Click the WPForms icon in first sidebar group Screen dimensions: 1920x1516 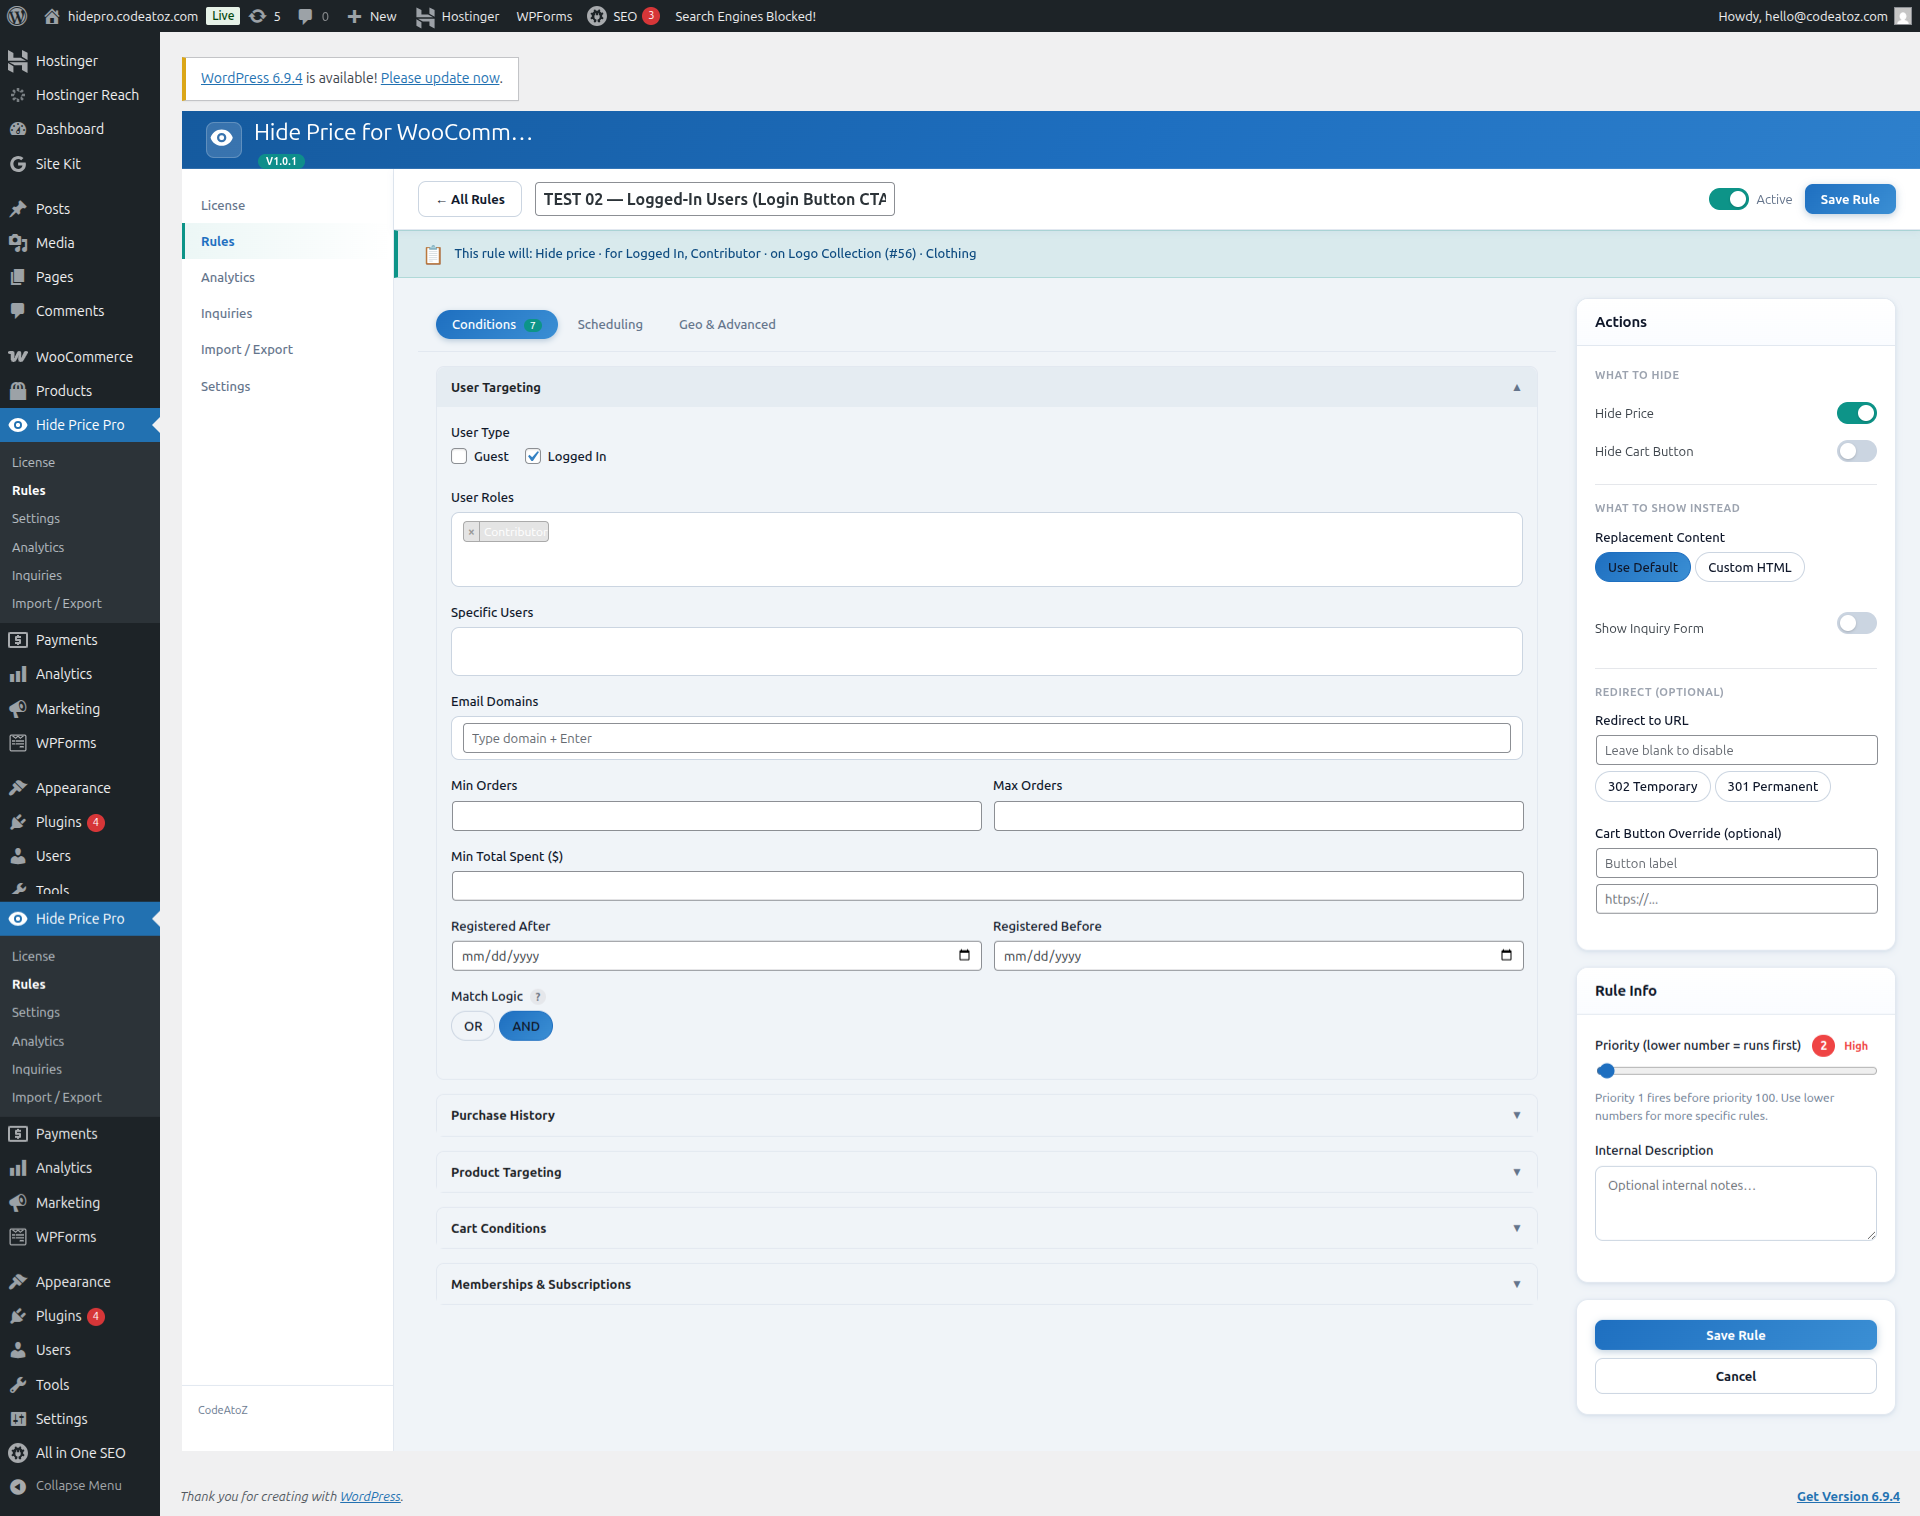18,743
